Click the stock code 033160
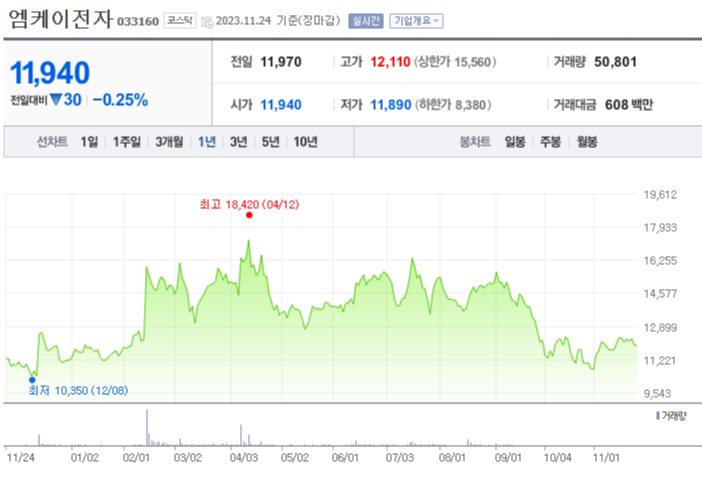 [x=138, y=21]
